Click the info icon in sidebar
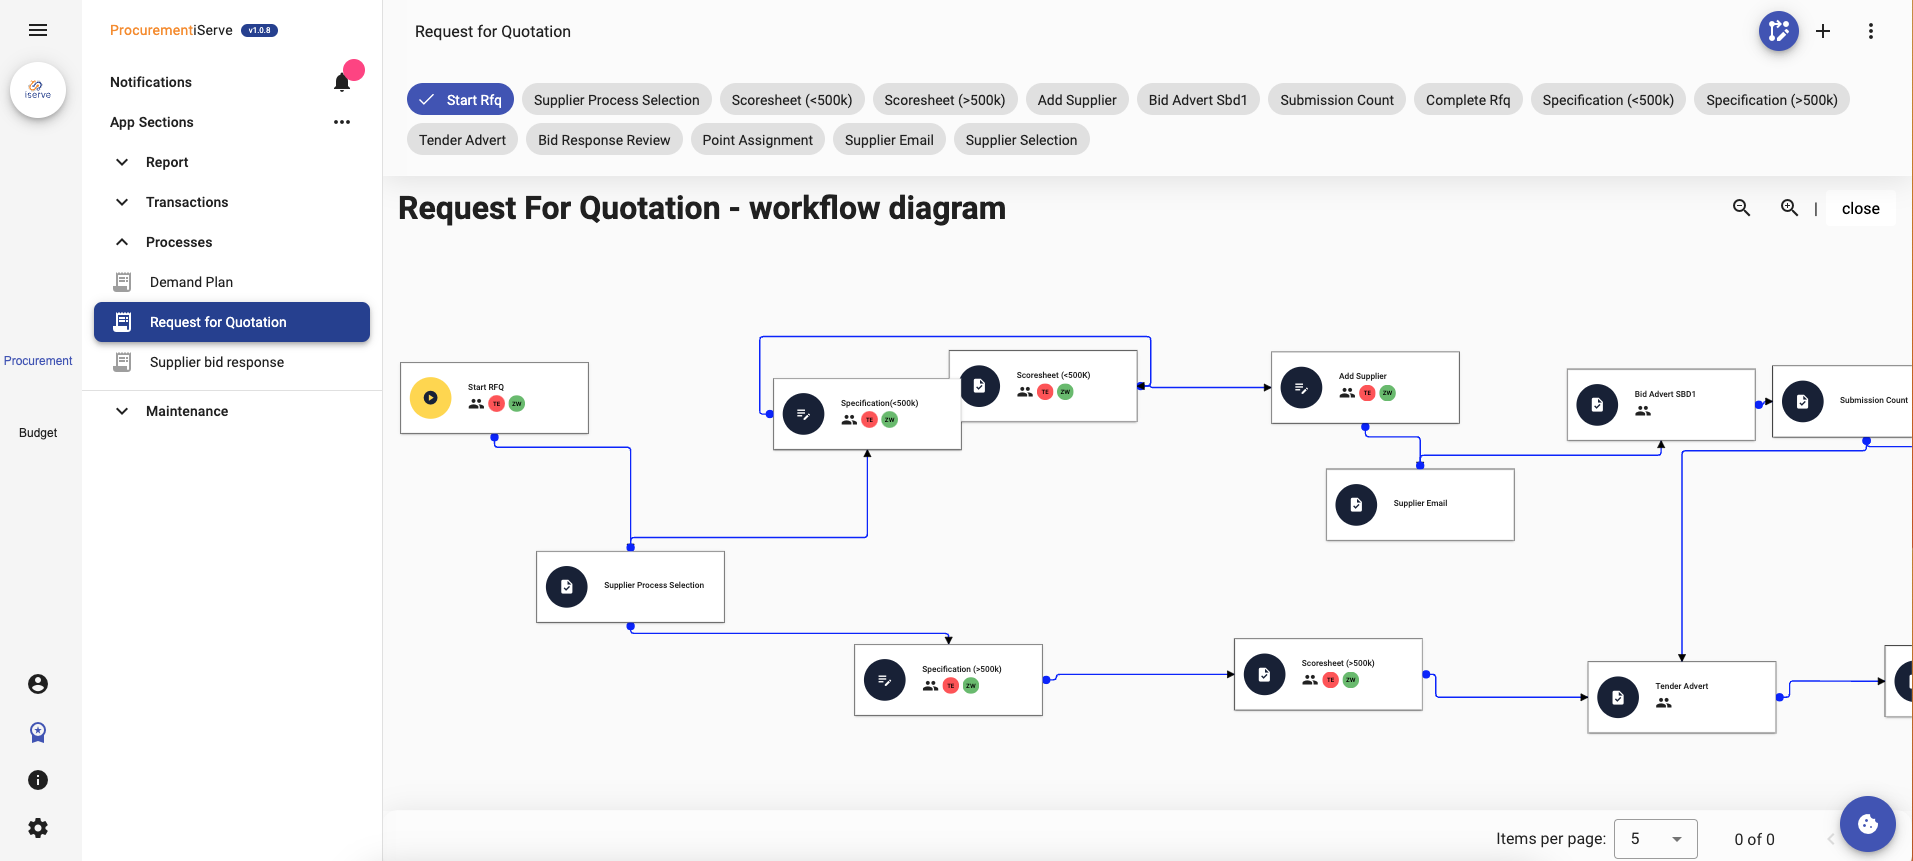Viewport: 1913px width, 861px height. click(38, 780)
